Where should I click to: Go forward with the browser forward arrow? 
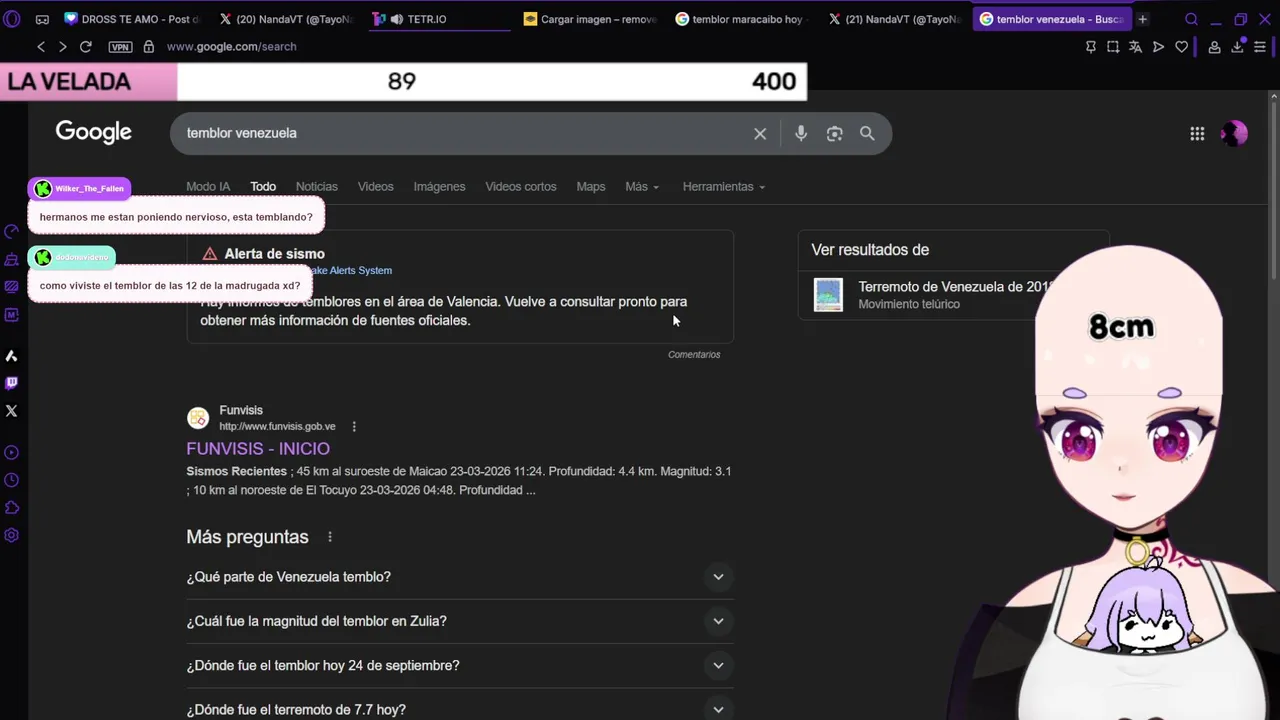coord(63,47)
